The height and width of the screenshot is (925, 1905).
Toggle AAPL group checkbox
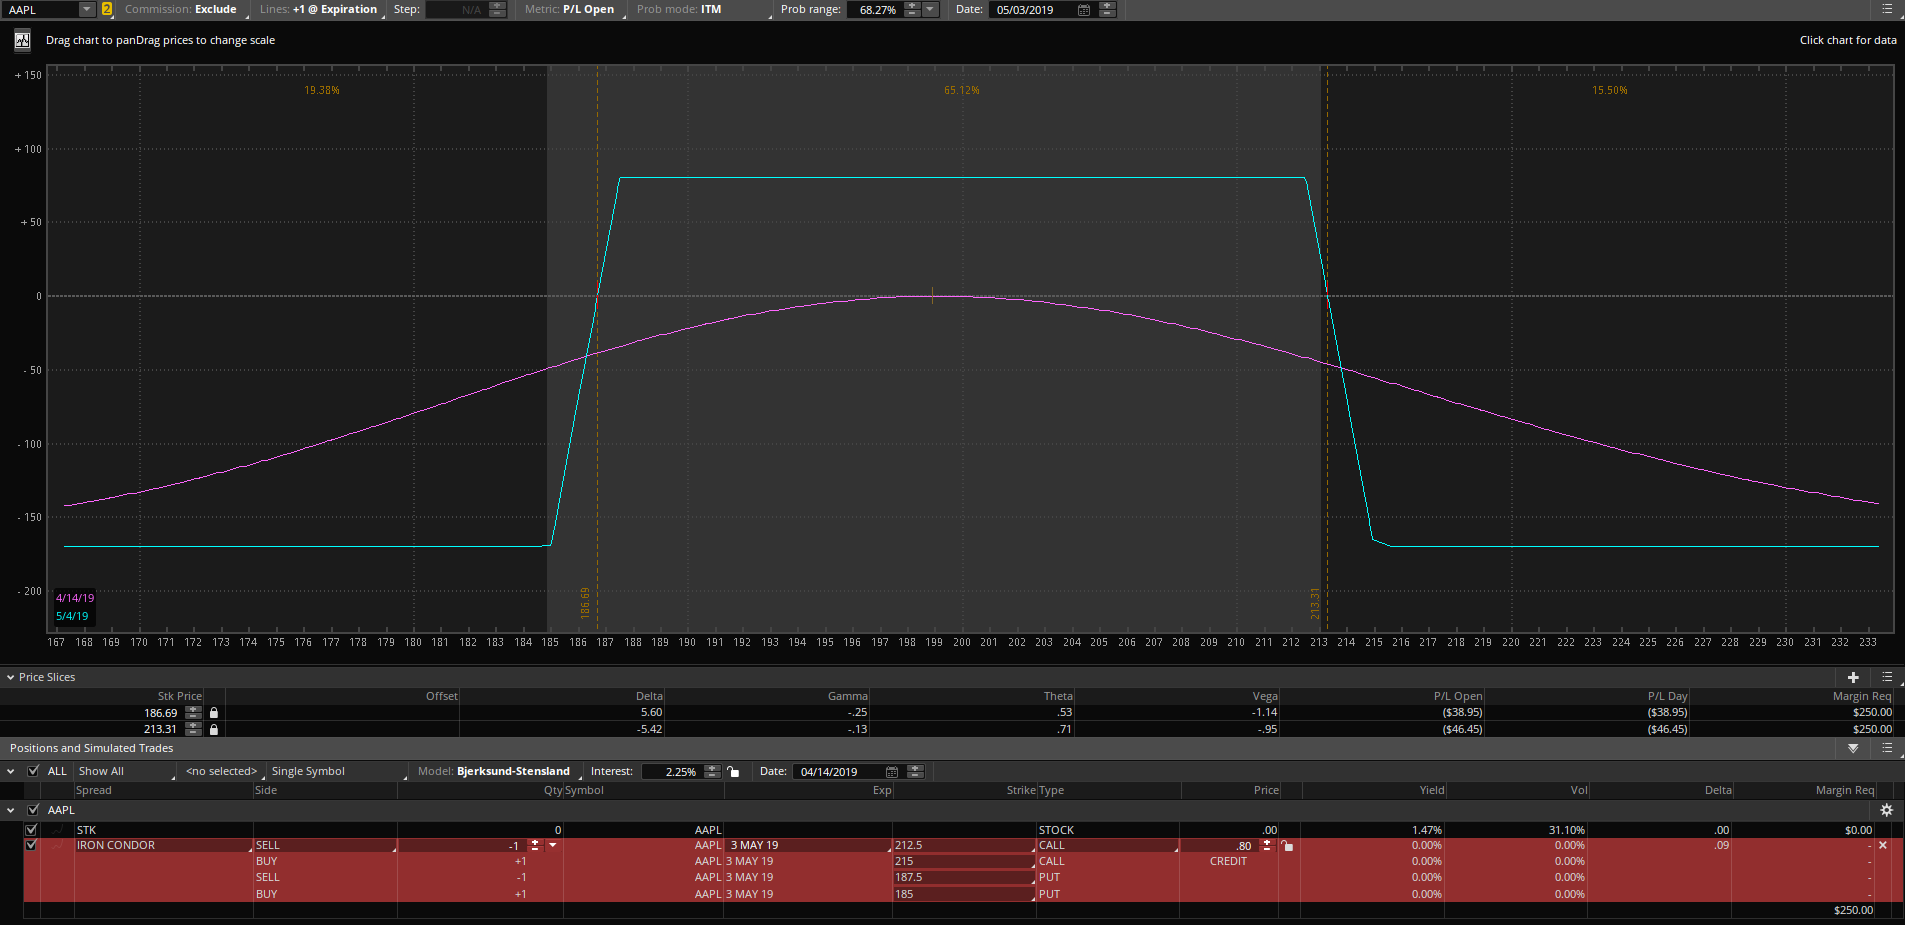click(x=33, y=810)
